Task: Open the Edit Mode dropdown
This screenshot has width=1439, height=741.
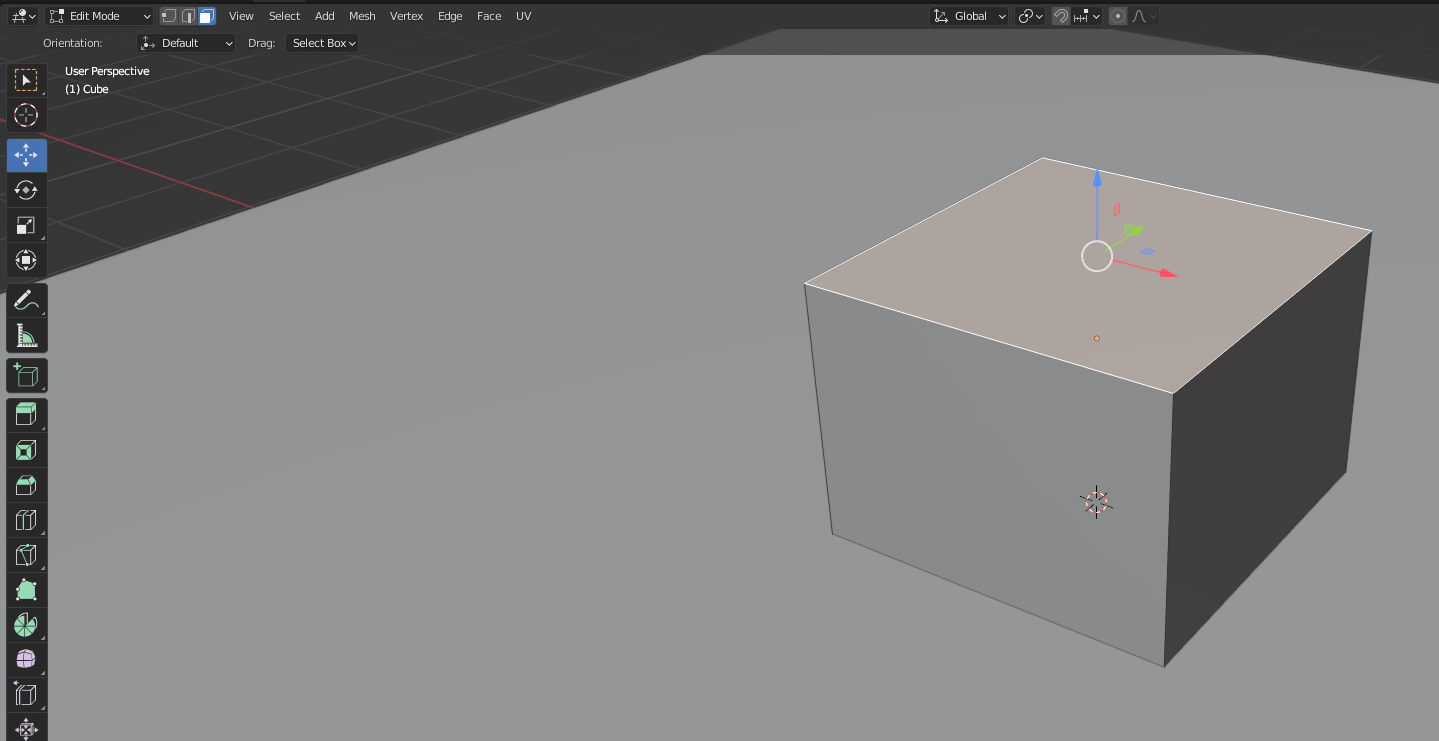Action: tap(100, 16)
